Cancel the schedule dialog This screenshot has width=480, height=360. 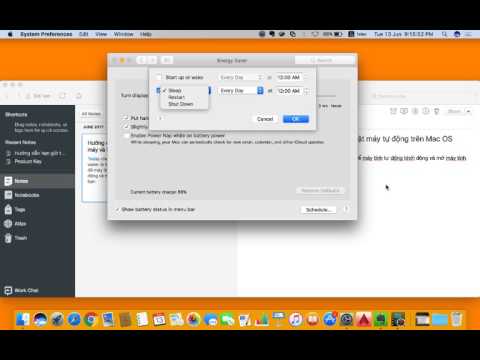click(x=265, y=119)
